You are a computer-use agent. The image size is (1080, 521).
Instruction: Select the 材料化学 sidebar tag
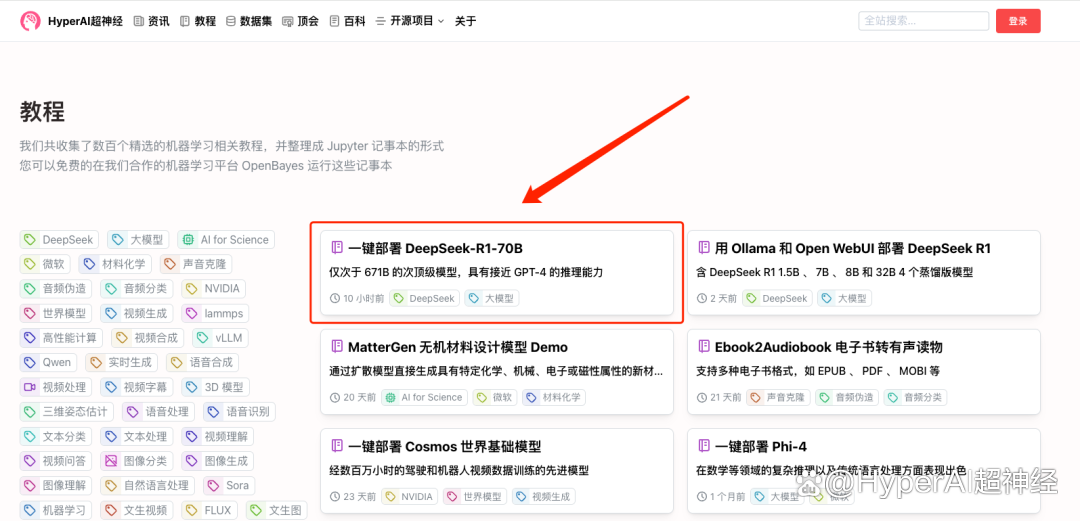point(116,264)
